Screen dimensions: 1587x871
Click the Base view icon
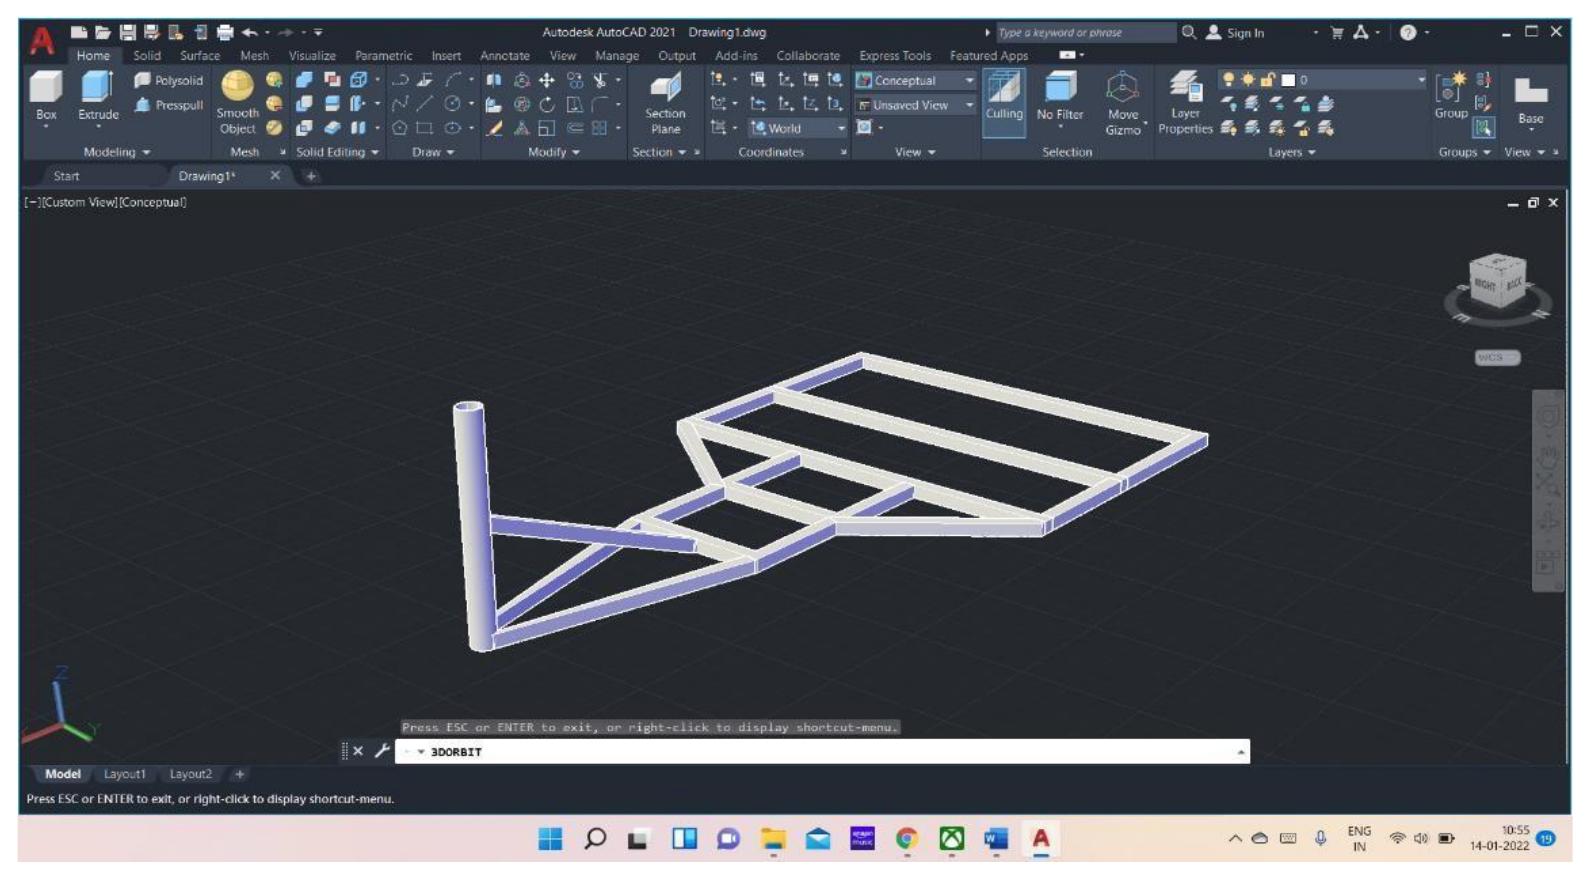click(1531, 100)
